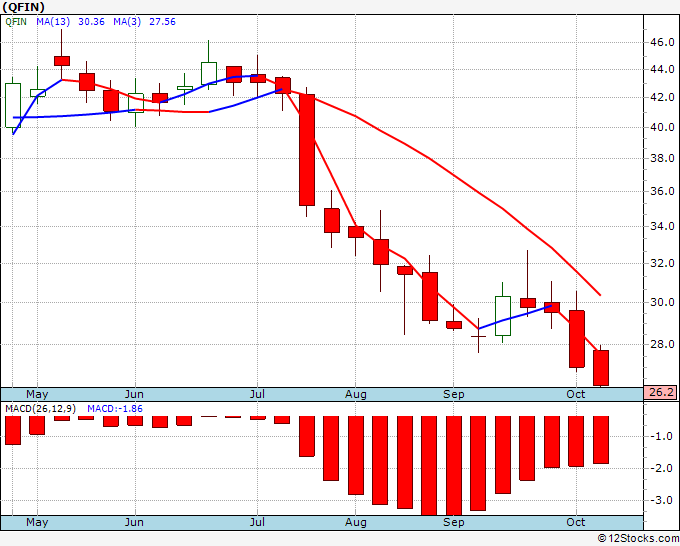Click the MACD(26,12,9) indicator label

pyautogui.click(x=40, y=409)
